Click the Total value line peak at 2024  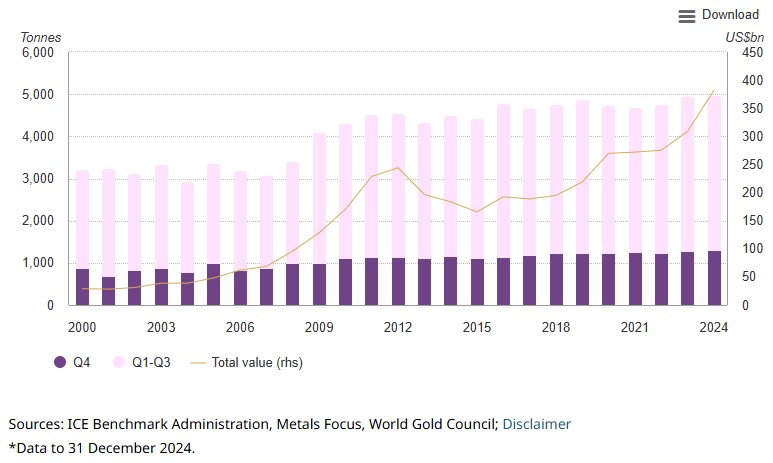(x=714, y=91)
